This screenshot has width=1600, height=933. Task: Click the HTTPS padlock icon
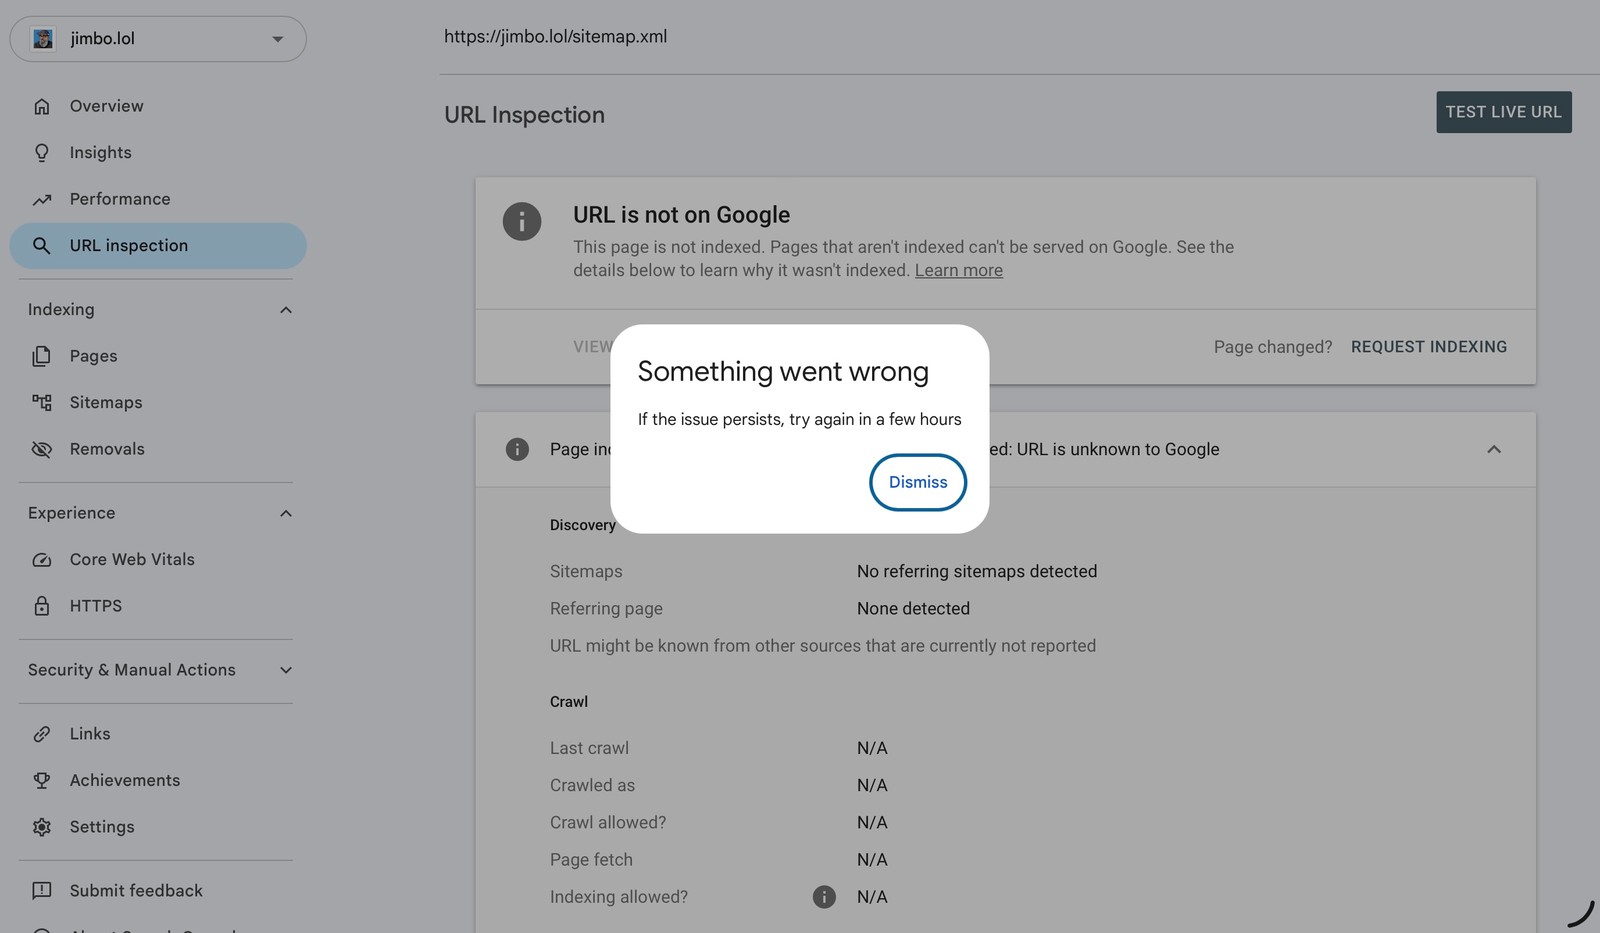[x=42, y=606]
